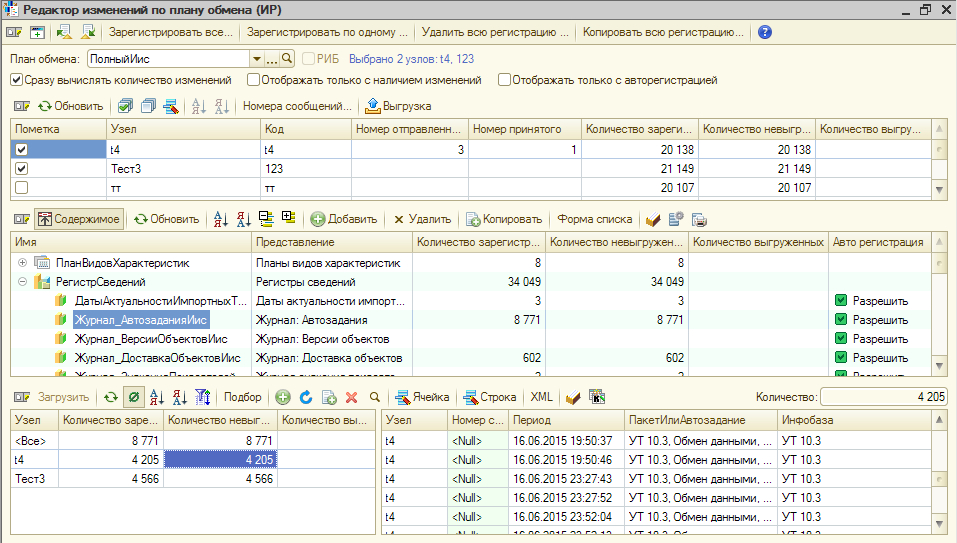Click the funnel filter icon in bottom toolbar

coord(203,397)
